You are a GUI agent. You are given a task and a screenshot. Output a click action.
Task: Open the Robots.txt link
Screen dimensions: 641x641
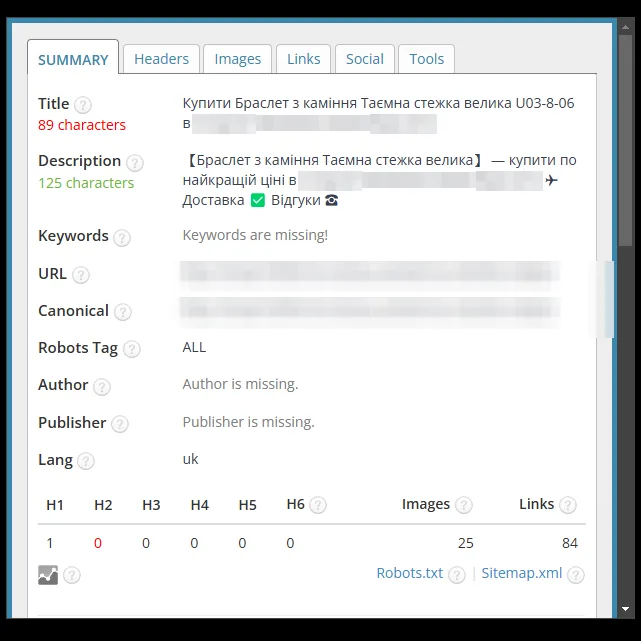[x=410, y=573]
